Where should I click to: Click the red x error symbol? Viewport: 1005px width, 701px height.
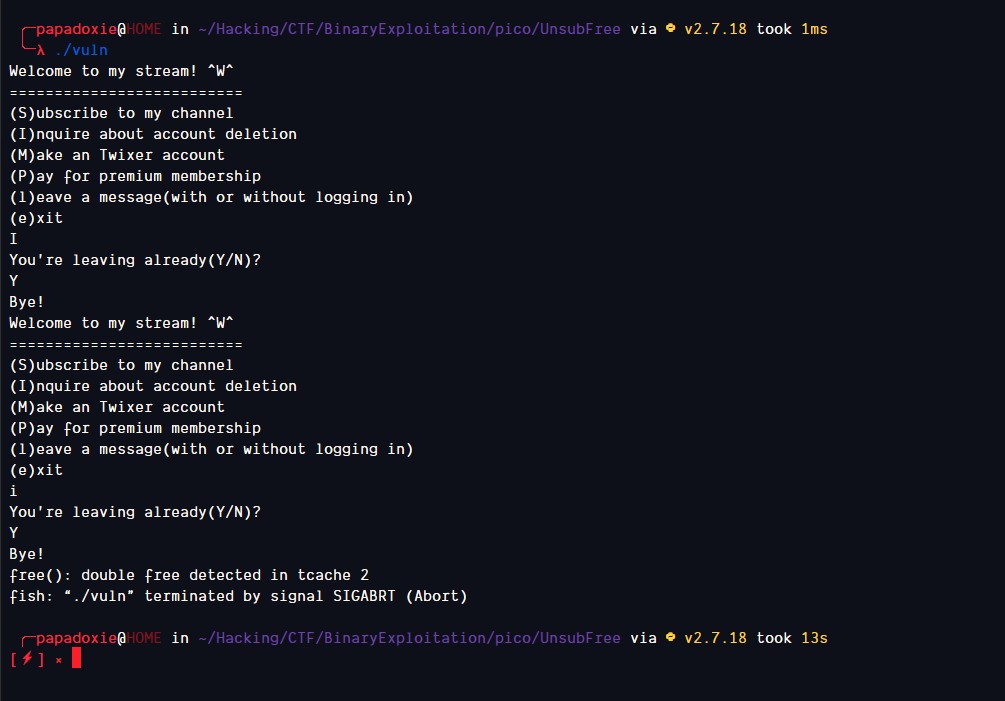coord(58,660)
